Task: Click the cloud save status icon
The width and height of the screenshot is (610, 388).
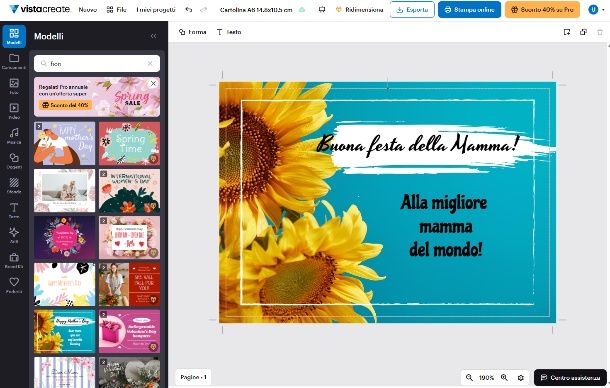Action: pos(302,10)
